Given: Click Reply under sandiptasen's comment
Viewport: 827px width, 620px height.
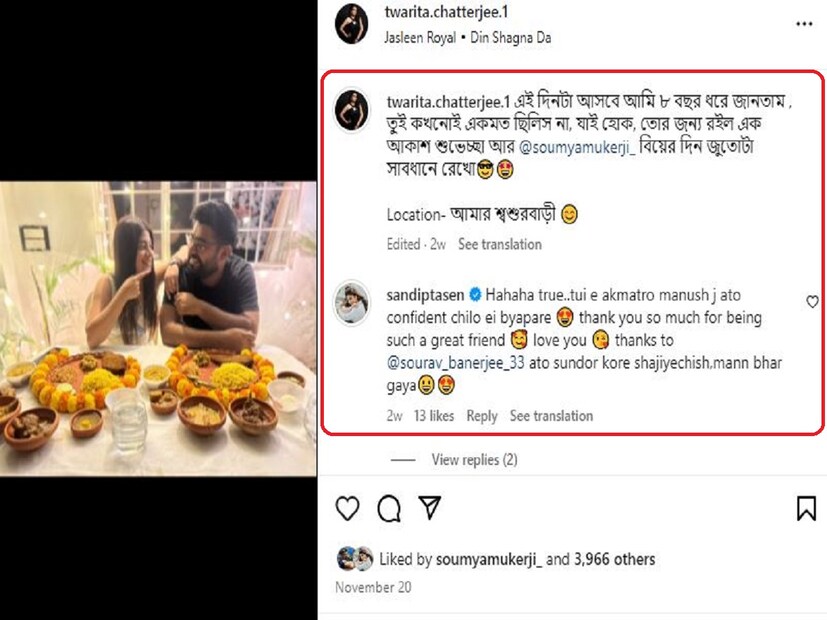Looking at the screenshot, I should [x=482, y=416].
